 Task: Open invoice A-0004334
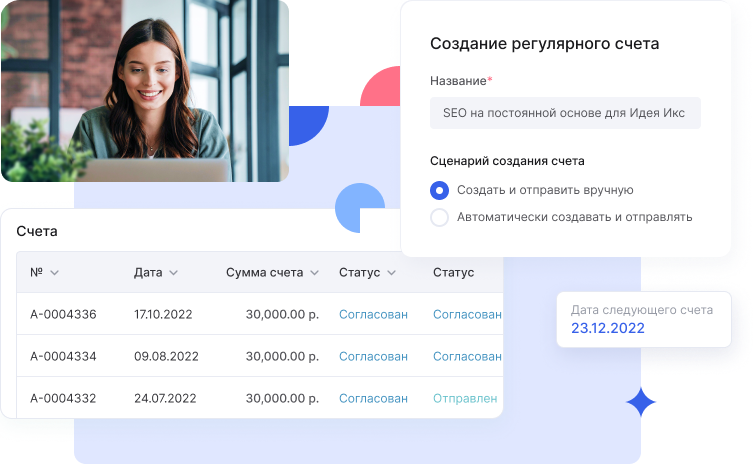[63, 356]
